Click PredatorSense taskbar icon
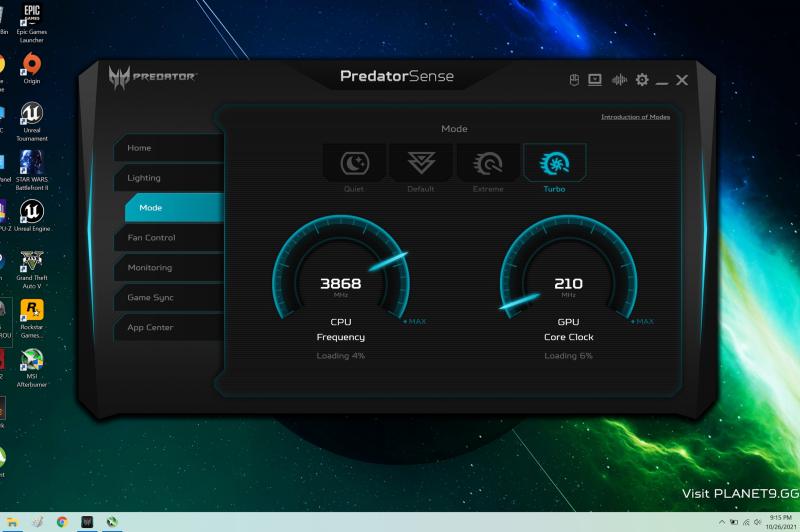The image size is (800, 532). point(87,522)
